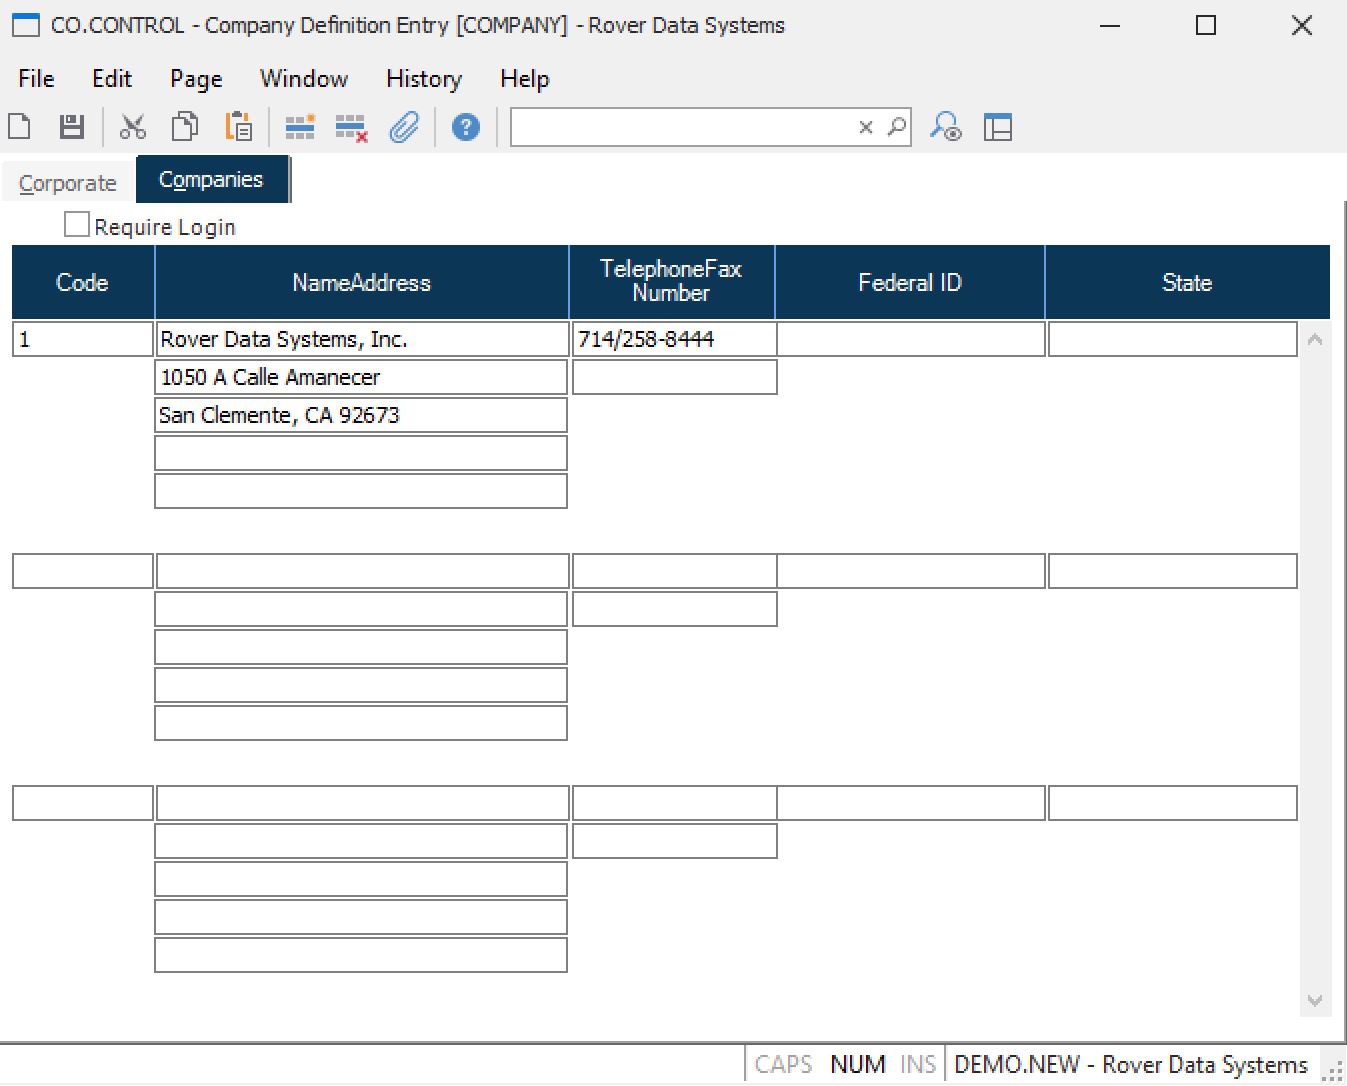1347x1086 pixels.
Task: Click the Cut scissors icon
Action: point(132,127)
